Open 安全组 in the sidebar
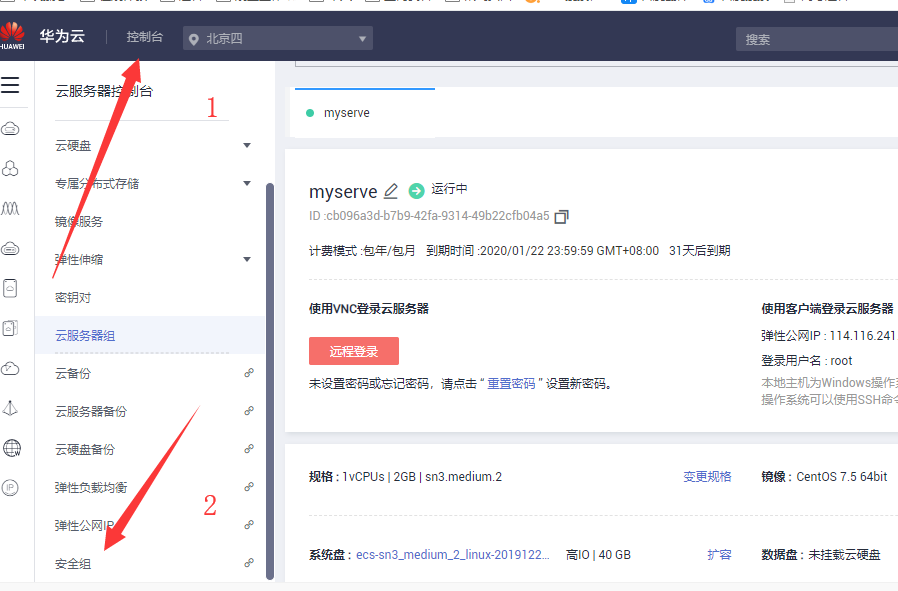This screenshot has width=898, height=591. [75, 562]
